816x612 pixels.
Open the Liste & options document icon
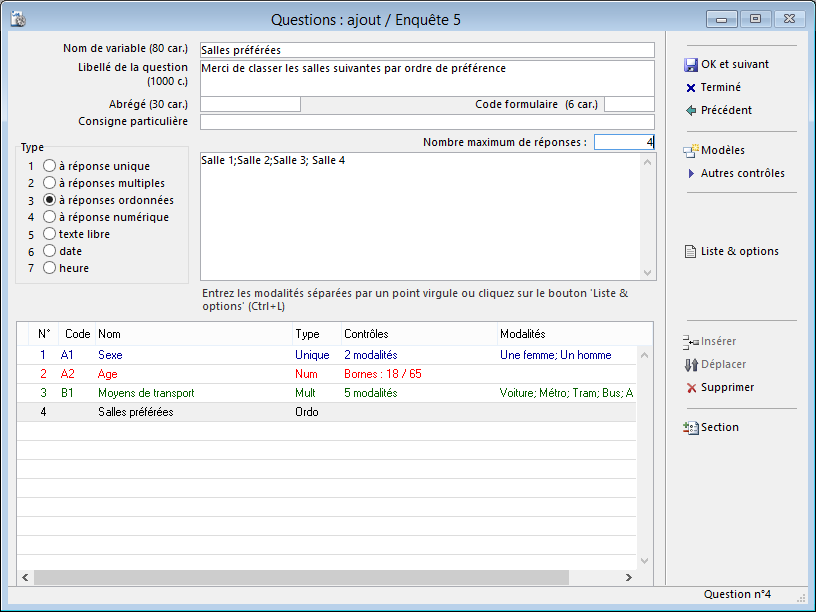(690, 252)
